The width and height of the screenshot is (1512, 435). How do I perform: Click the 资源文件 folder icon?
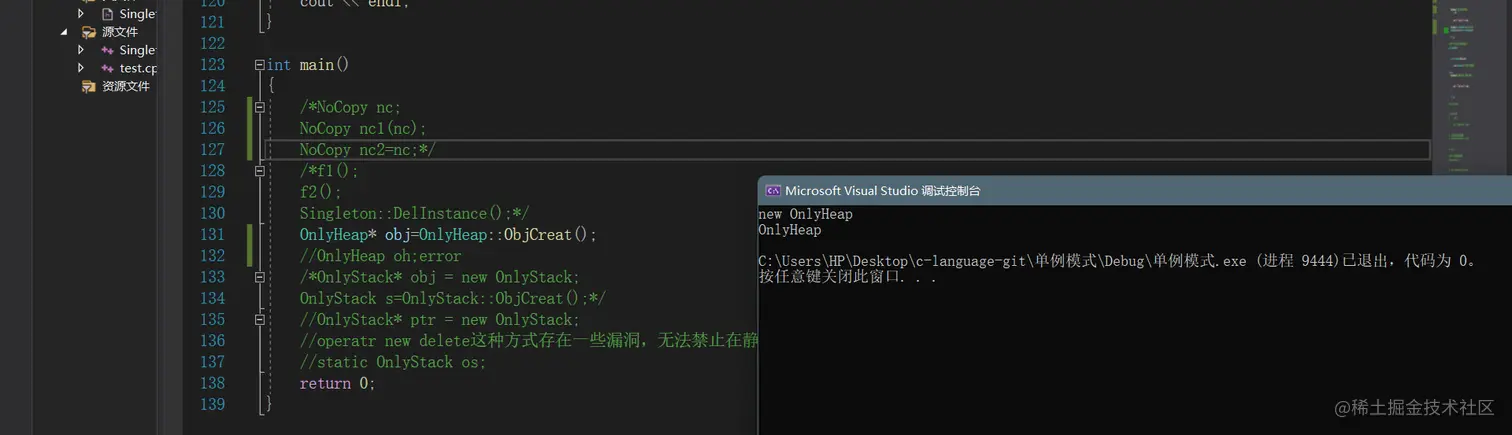tap(89, 86)
